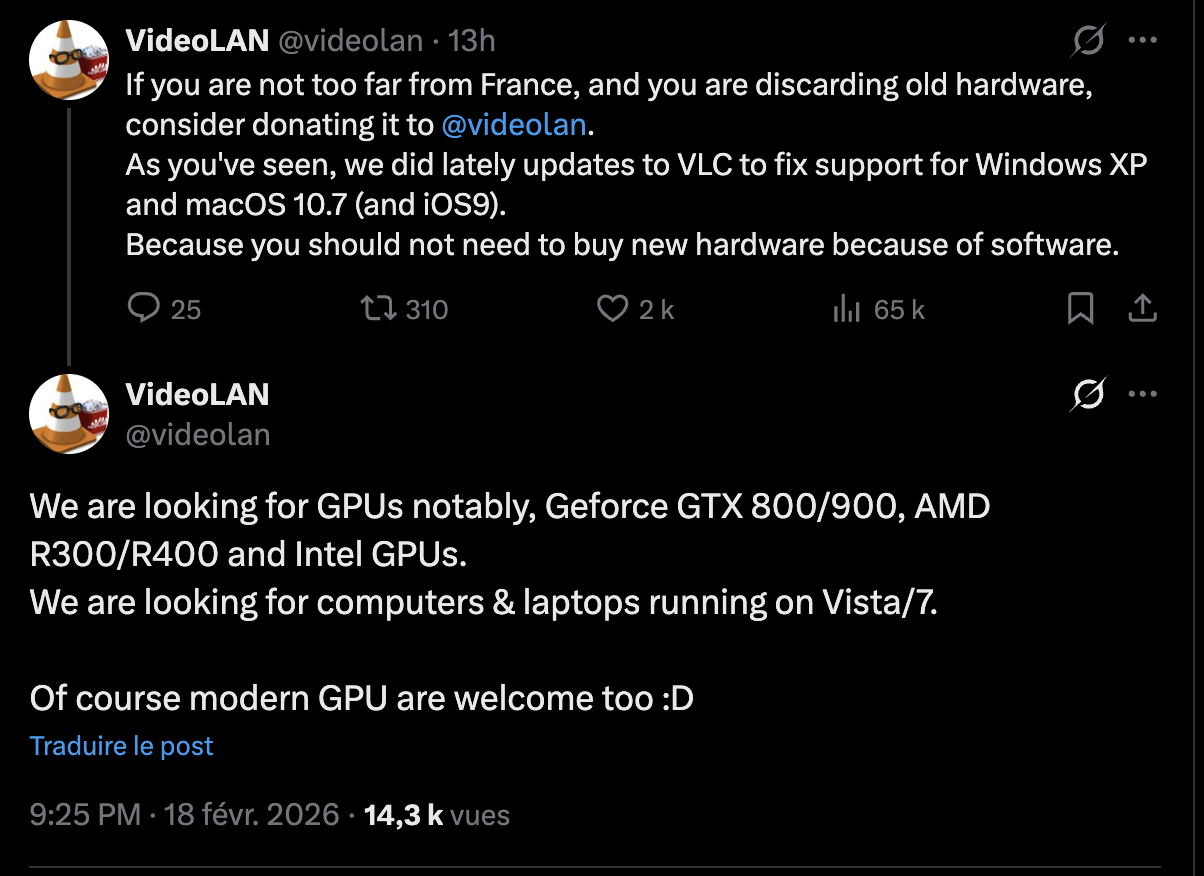Open more options menu on second tweet
The width and height of the screenshot is (1204, 876).
[x=1142, y=395]
